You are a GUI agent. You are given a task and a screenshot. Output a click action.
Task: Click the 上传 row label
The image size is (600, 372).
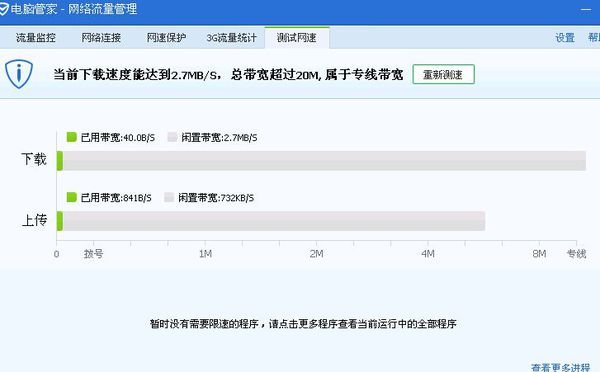34,220
